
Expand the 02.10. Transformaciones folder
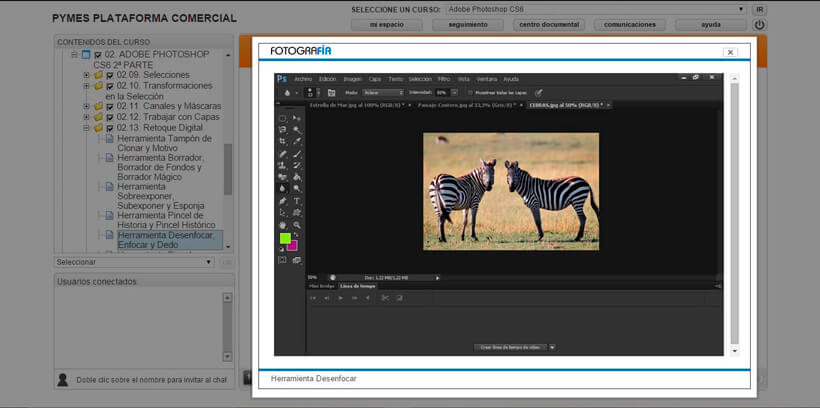[x=86, y=86]
